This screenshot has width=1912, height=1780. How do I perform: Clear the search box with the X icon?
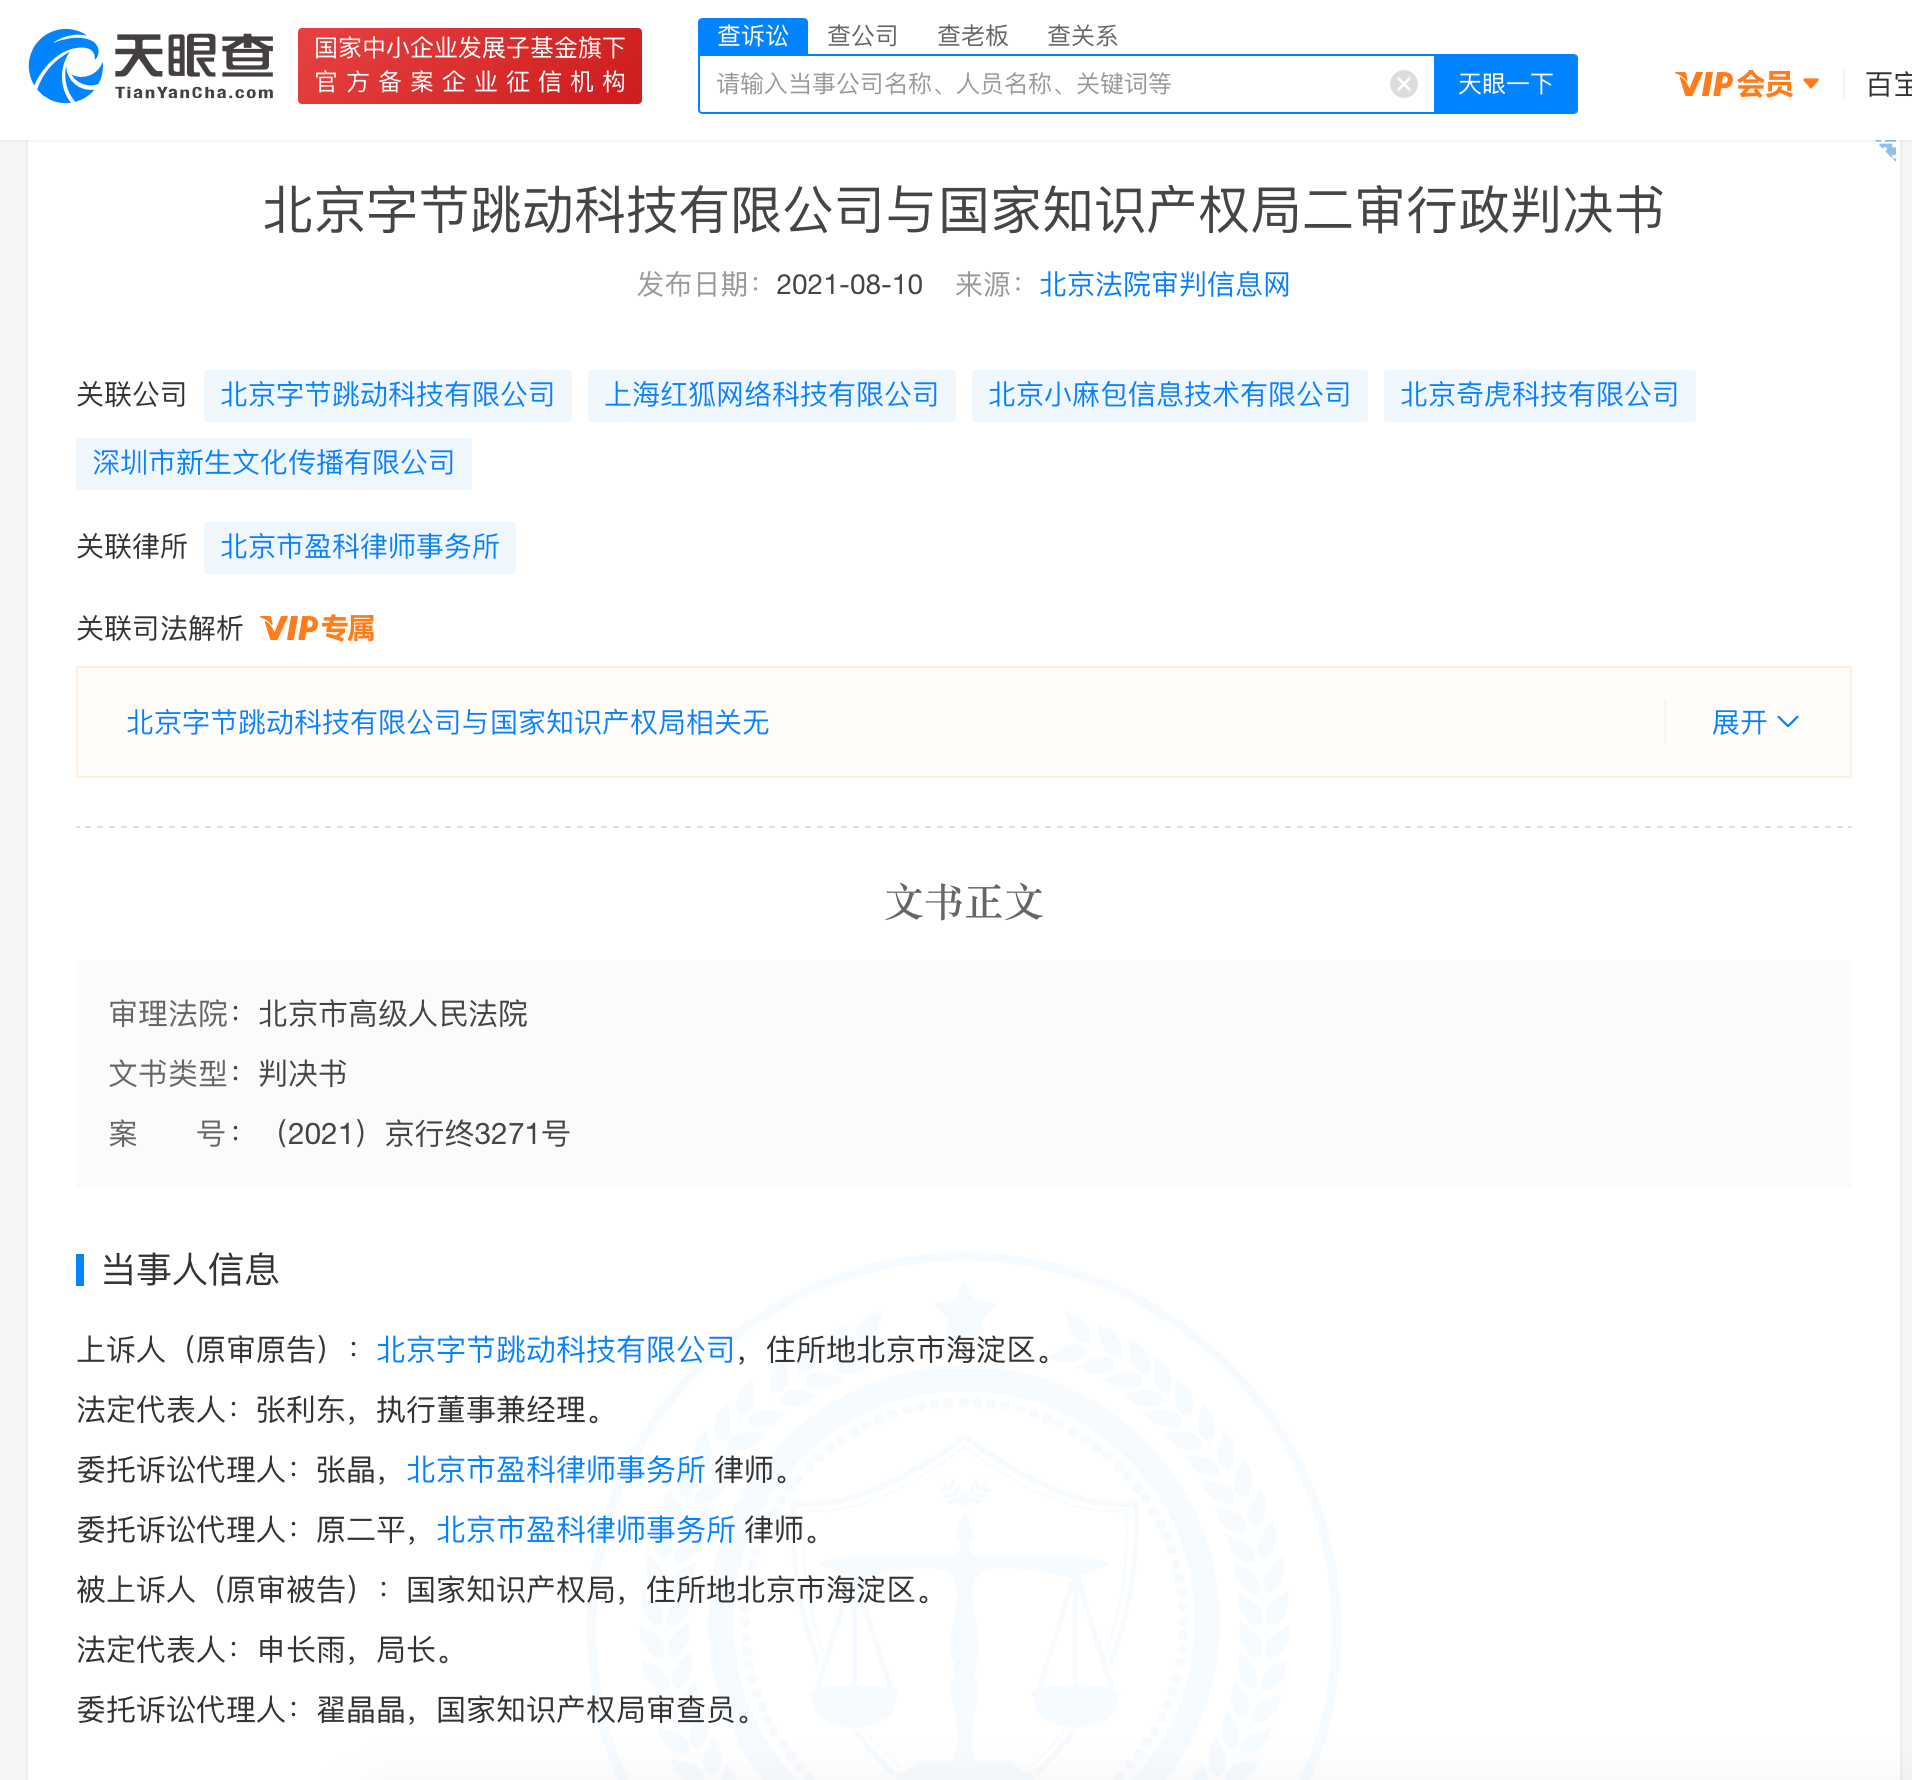1403,84
